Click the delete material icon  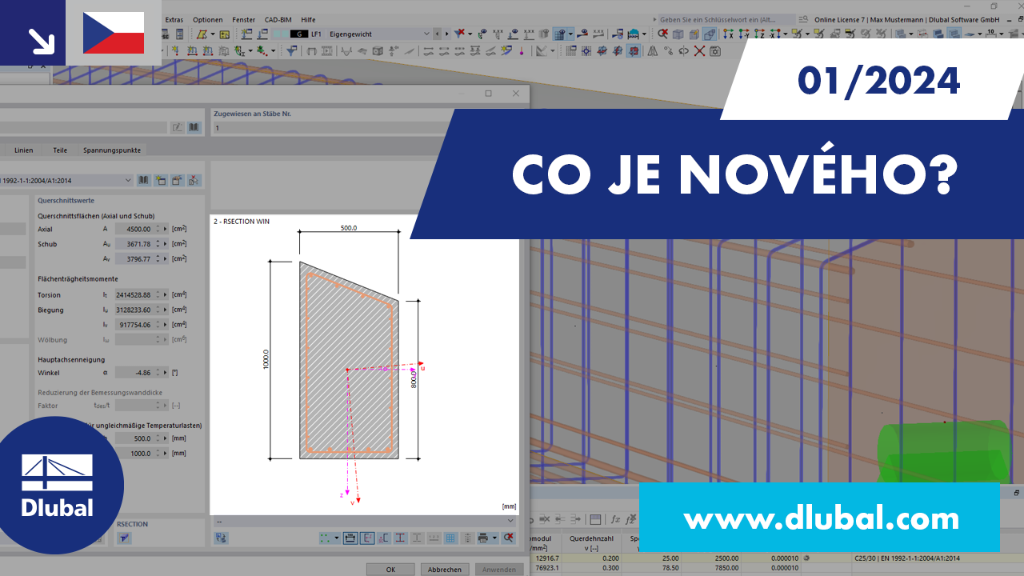pyautogui.click(x=194, y=180)
